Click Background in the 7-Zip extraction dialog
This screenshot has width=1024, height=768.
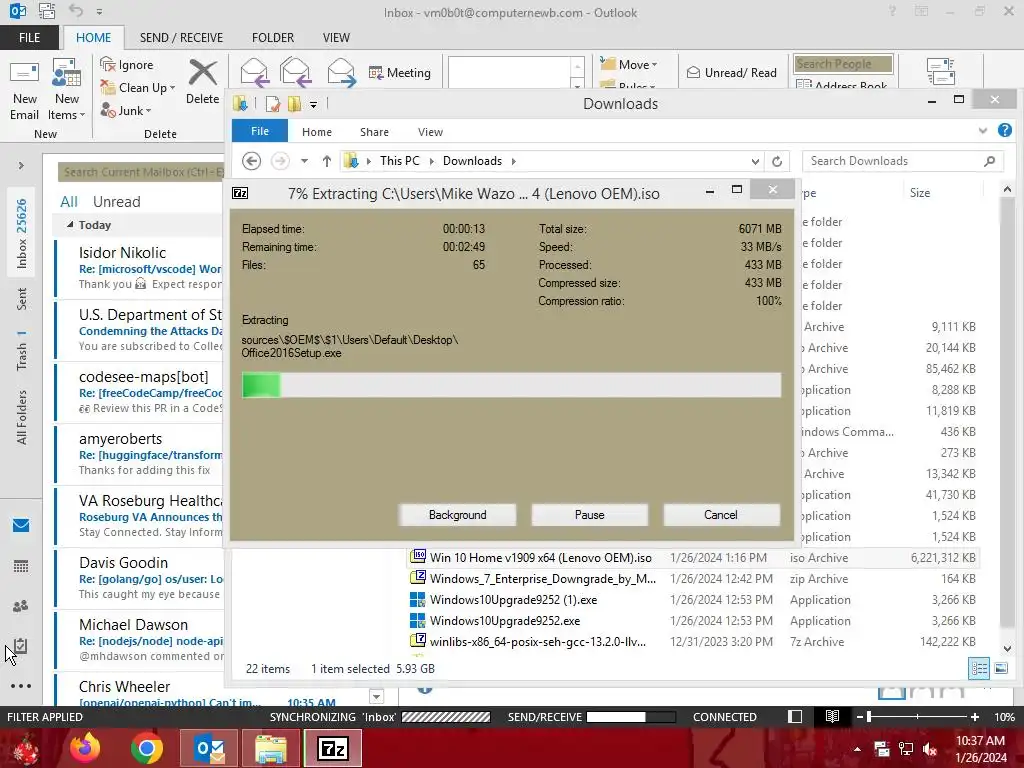pyautogui.click(x=457, y=515)
